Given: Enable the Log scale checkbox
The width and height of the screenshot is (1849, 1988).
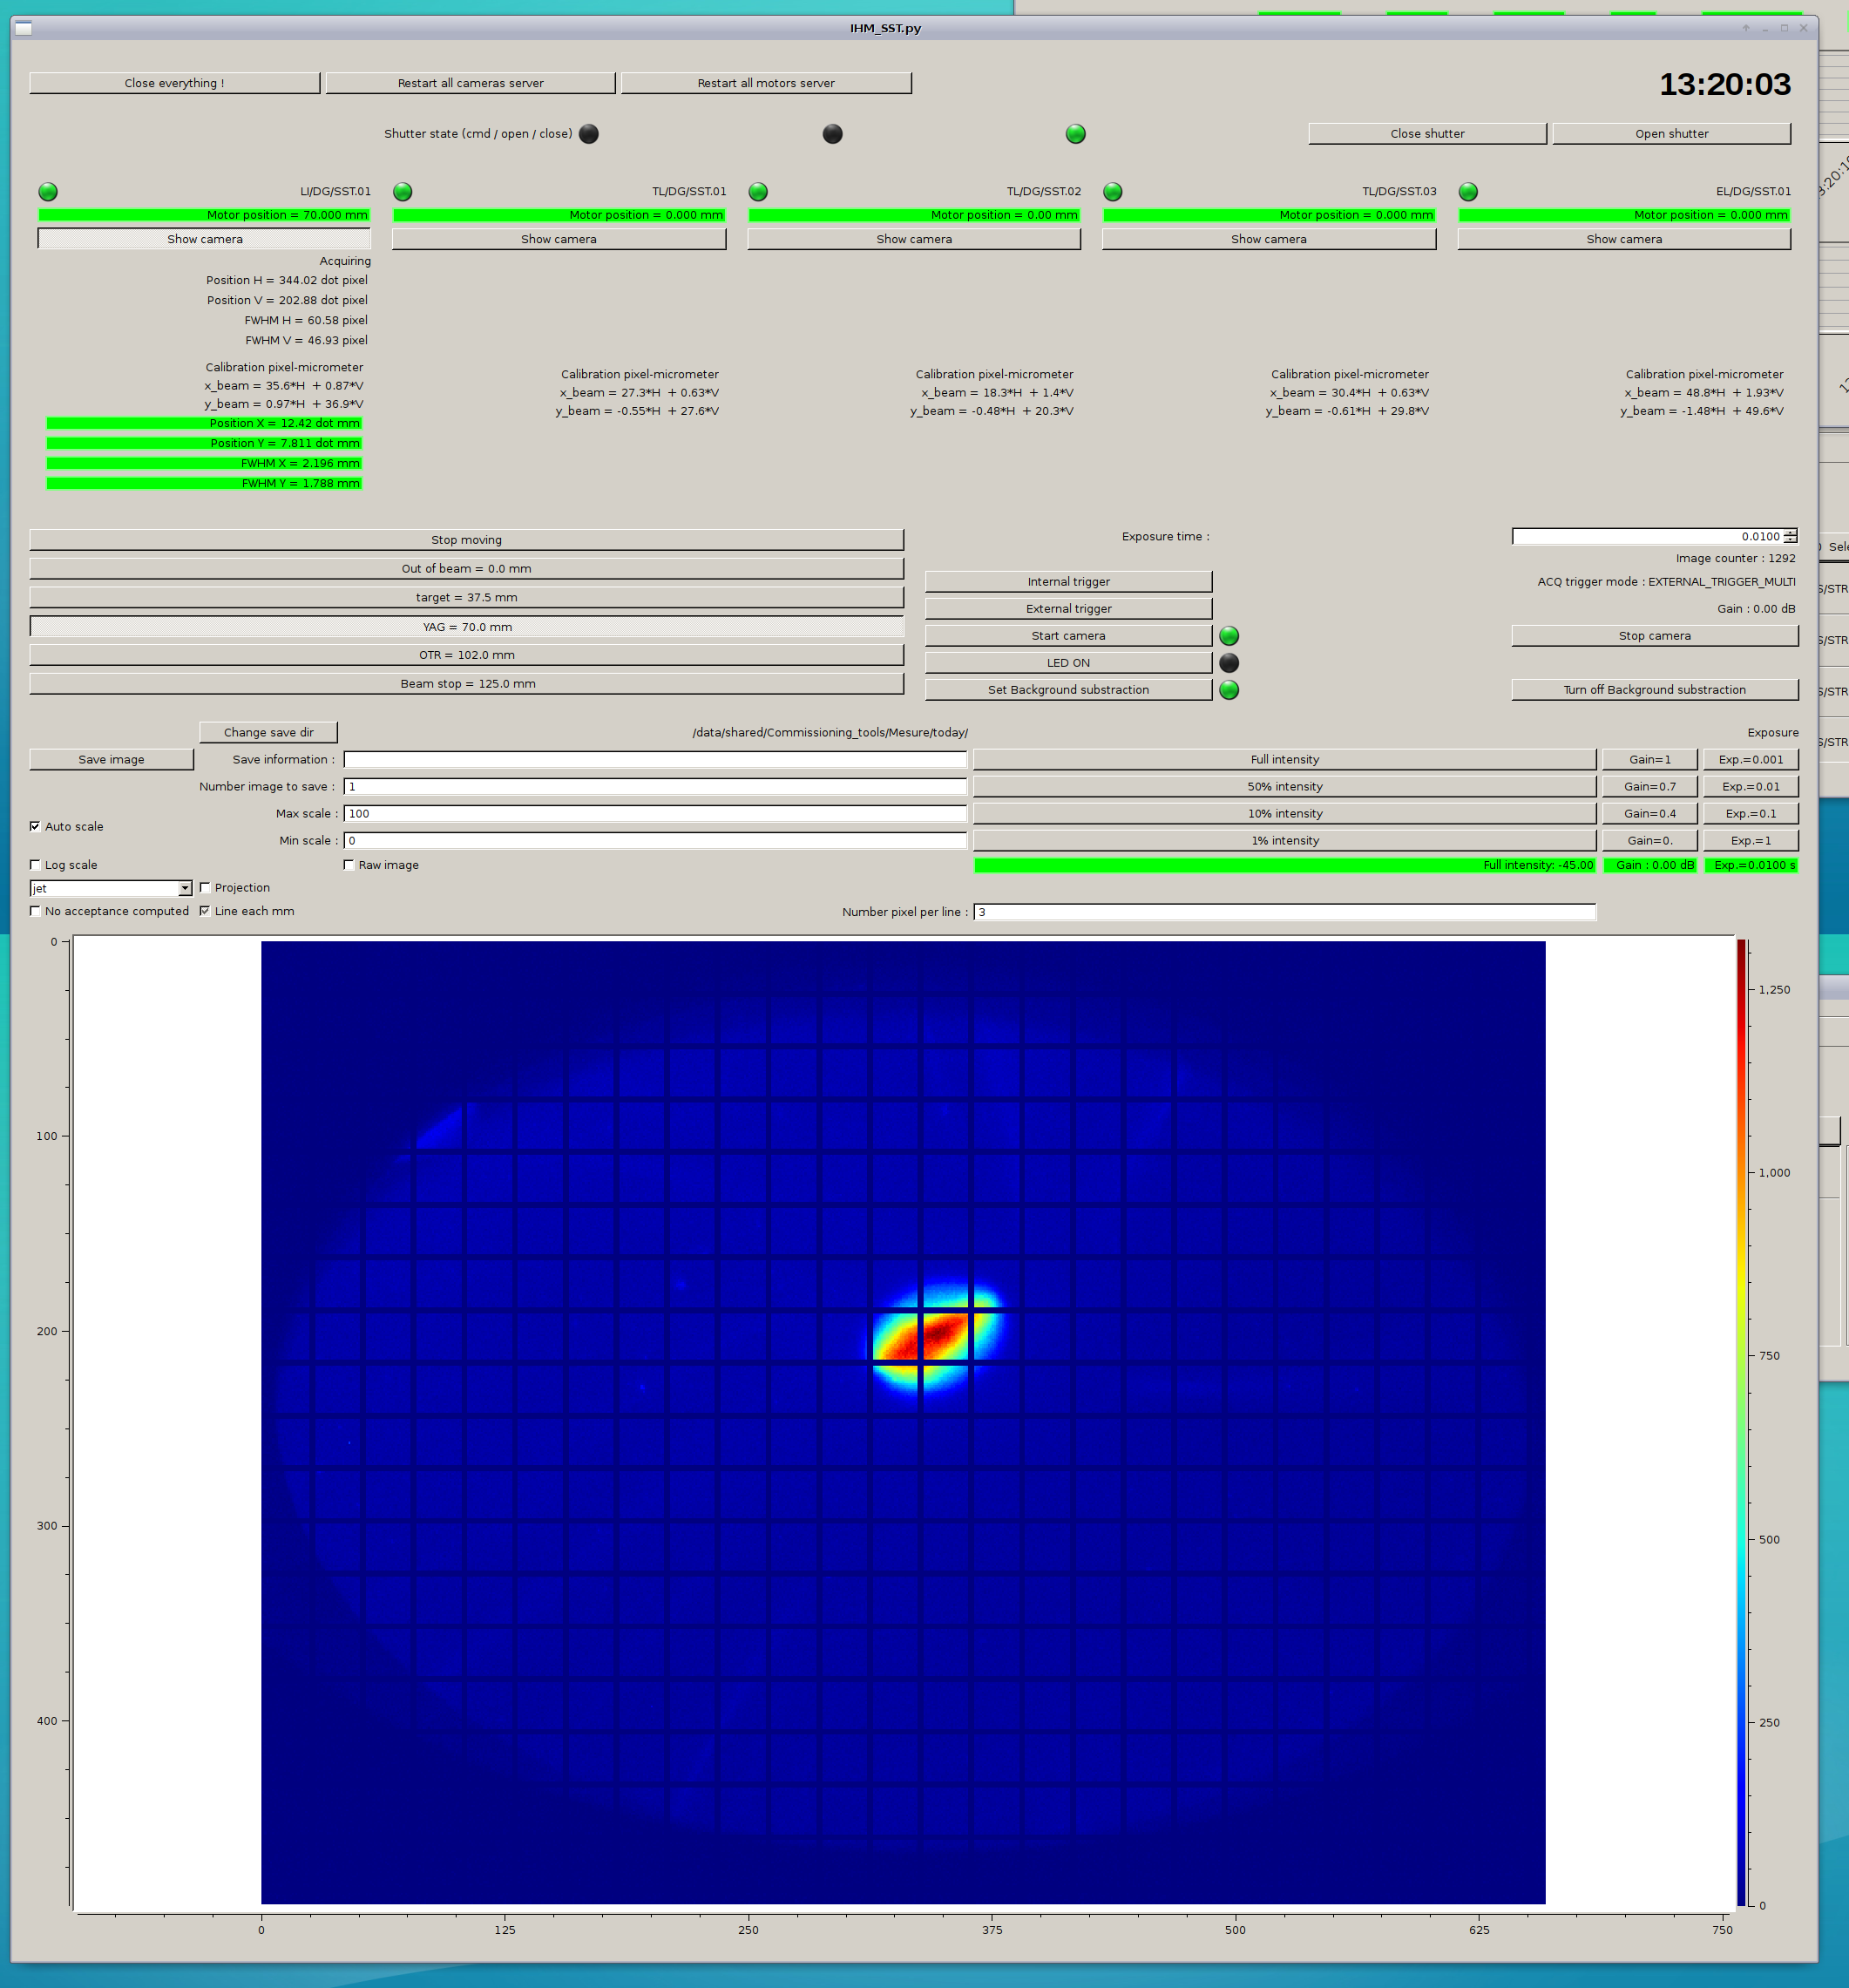Looking at the screenshot, I should (x=36, y=865).
